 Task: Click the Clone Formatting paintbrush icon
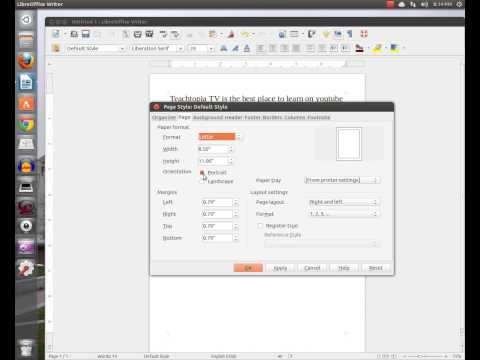click(231, 34)
